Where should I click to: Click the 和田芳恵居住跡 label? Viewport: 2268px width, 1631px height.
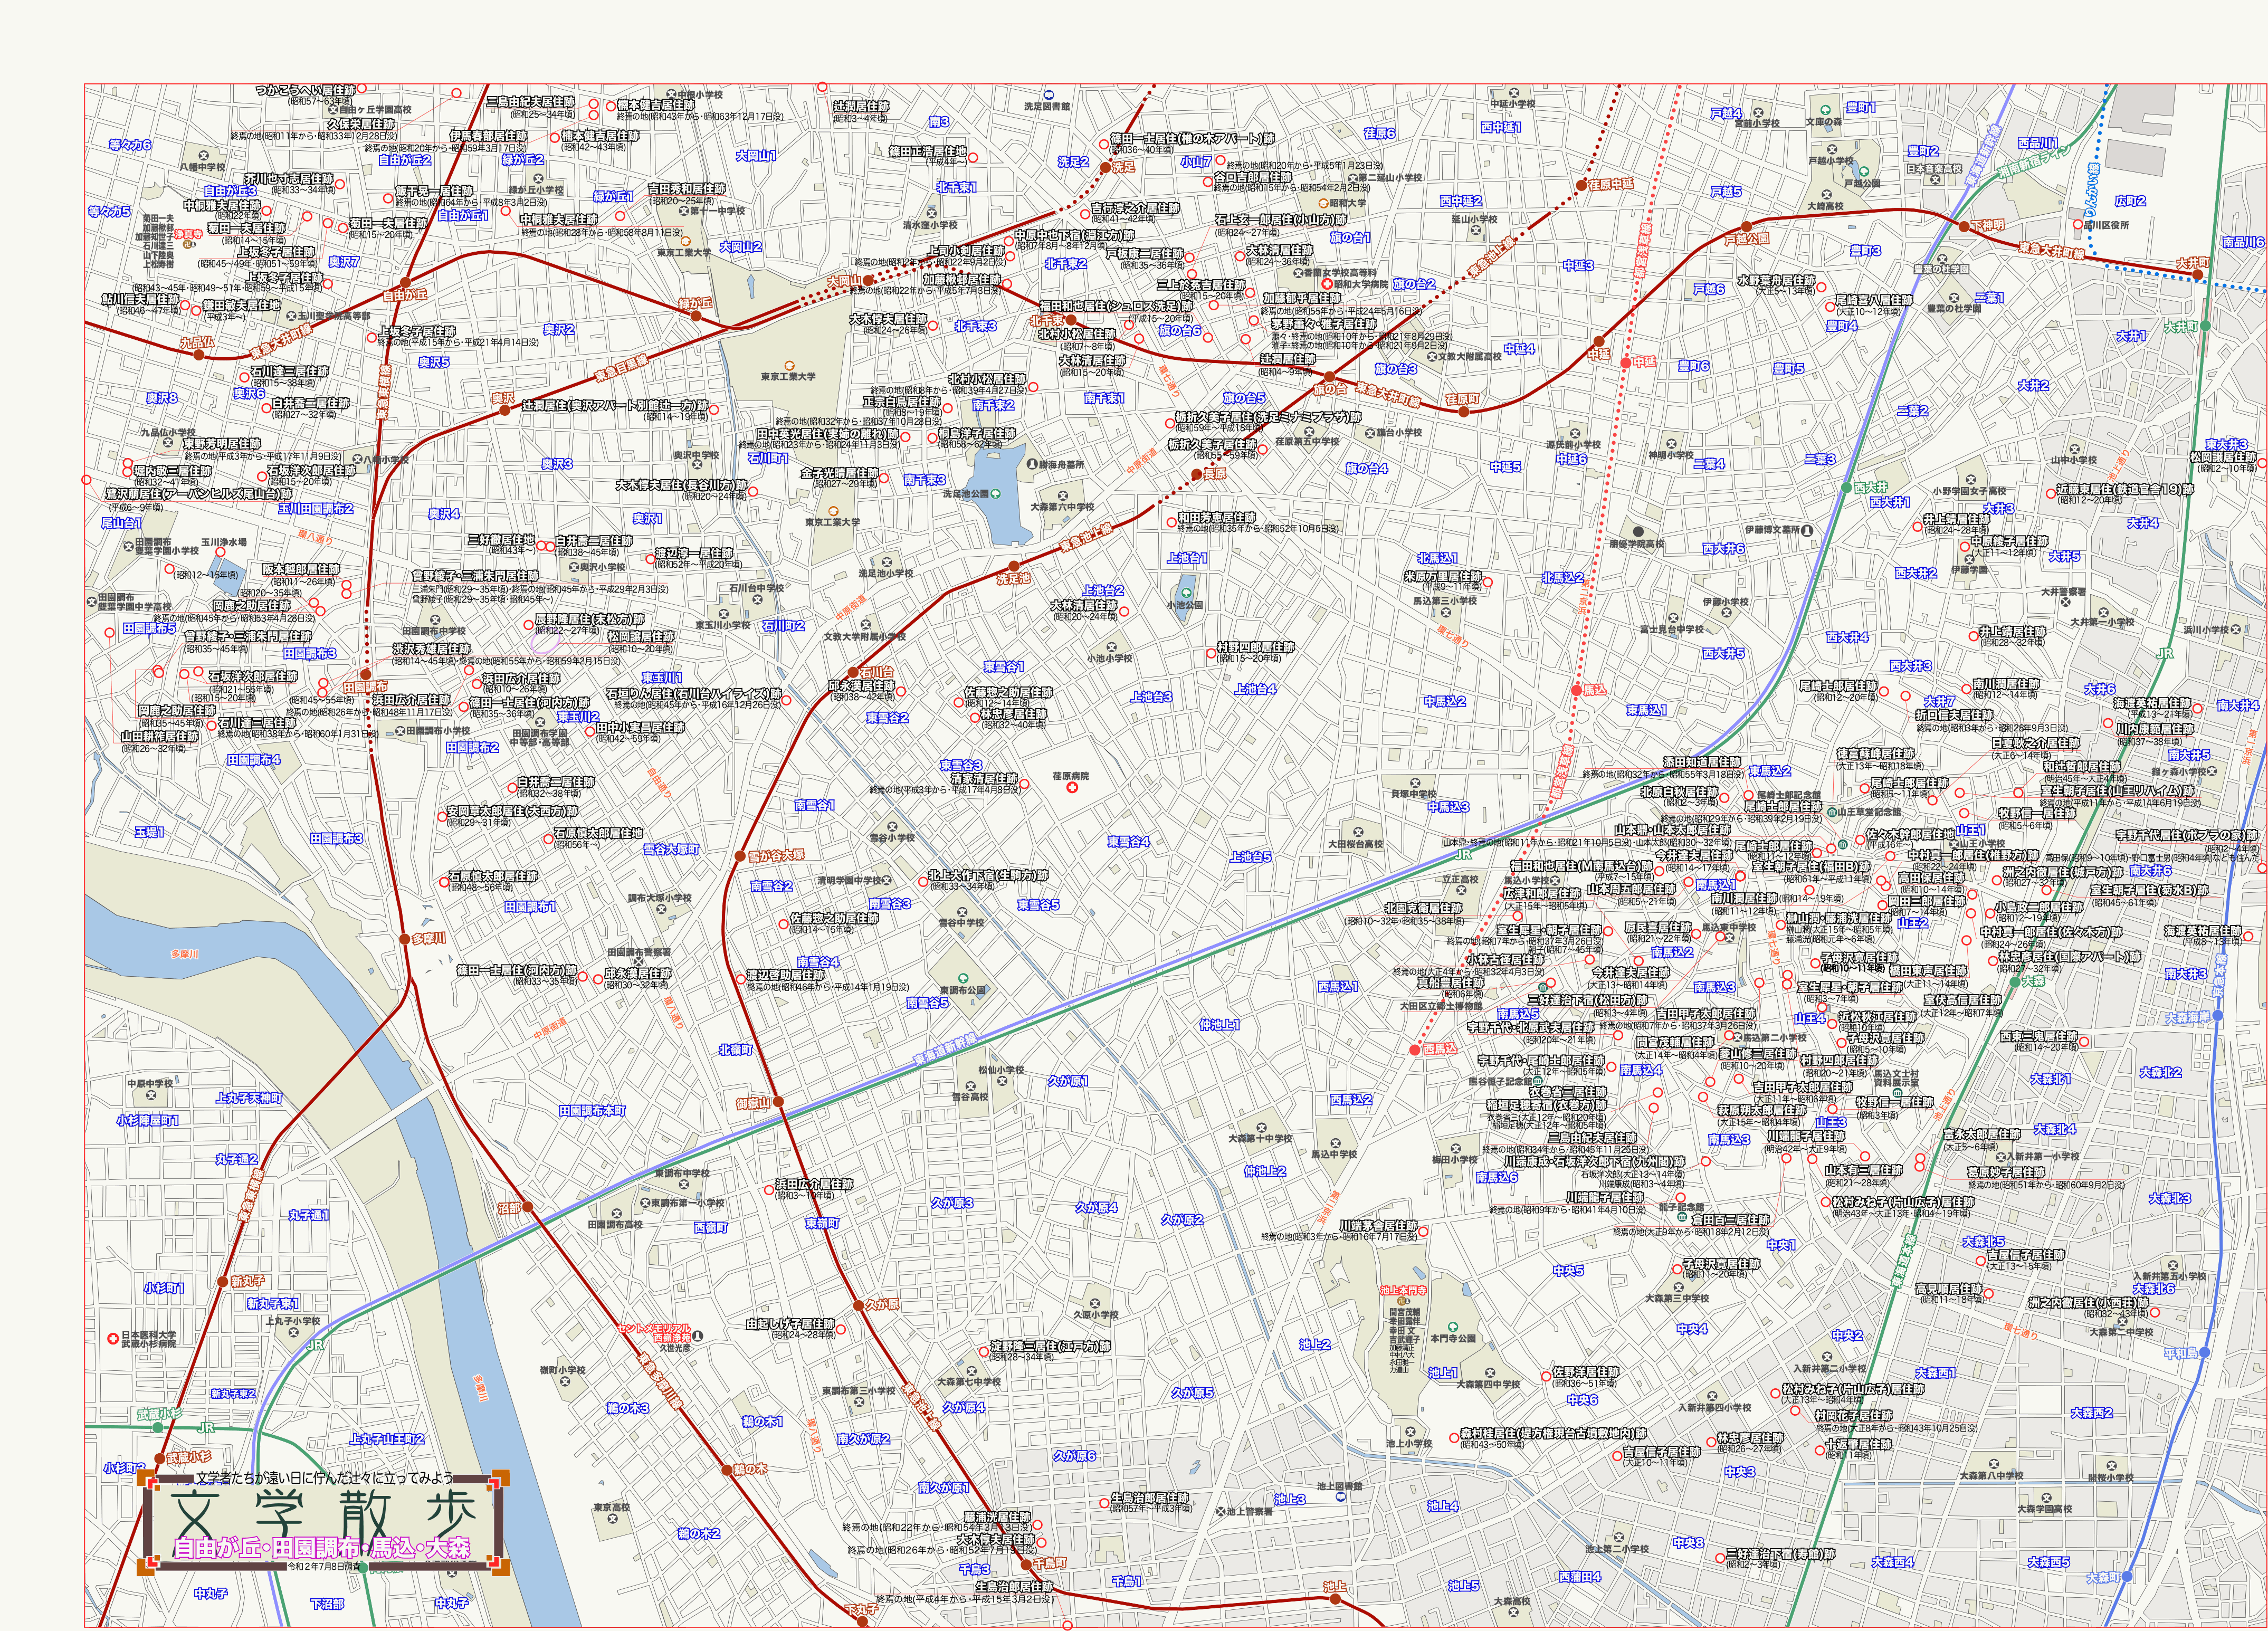tap(1216, 518)
